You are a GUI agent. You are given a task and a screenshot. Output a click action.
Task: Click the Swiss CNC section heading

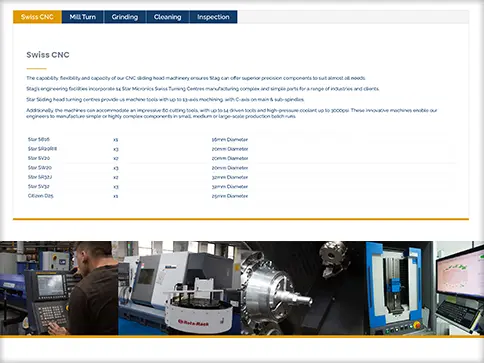pyautogui.click(x=48, y=55)
